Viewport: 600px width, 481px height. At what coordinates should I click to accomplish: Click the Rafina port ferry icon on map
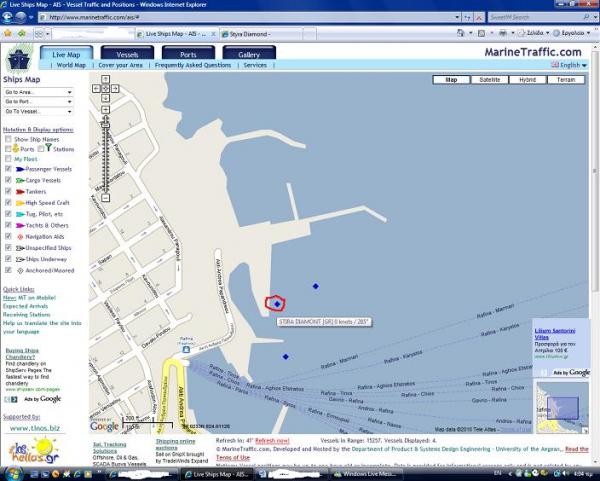click(x=186, y=350)
